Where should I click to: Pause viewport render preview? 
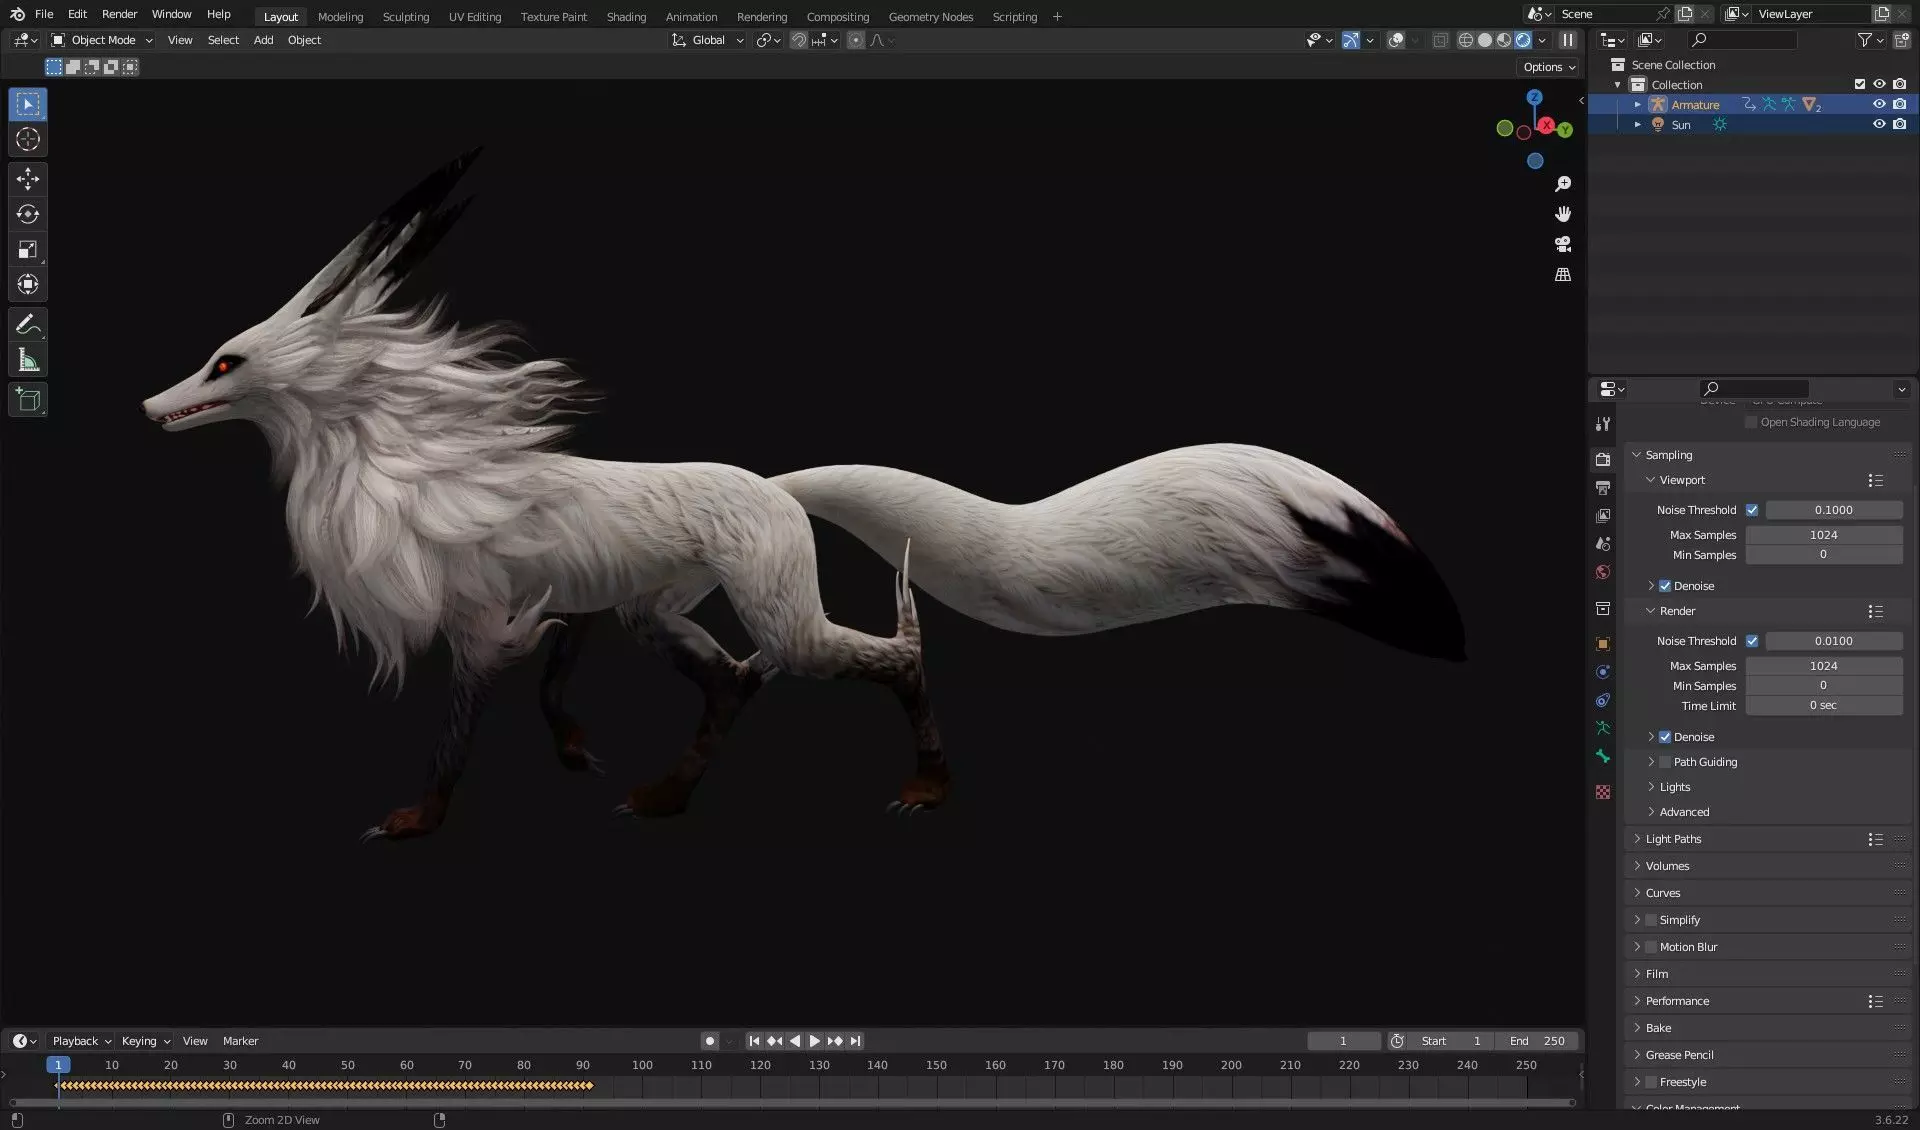pyautogui.click(x=1568, y=40)
